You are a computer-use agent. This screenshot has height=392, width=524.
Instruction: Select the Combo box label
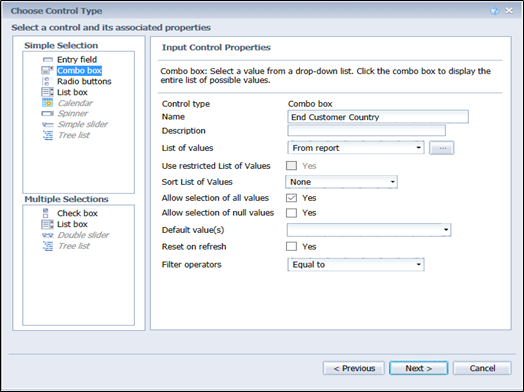pos(79,71)
